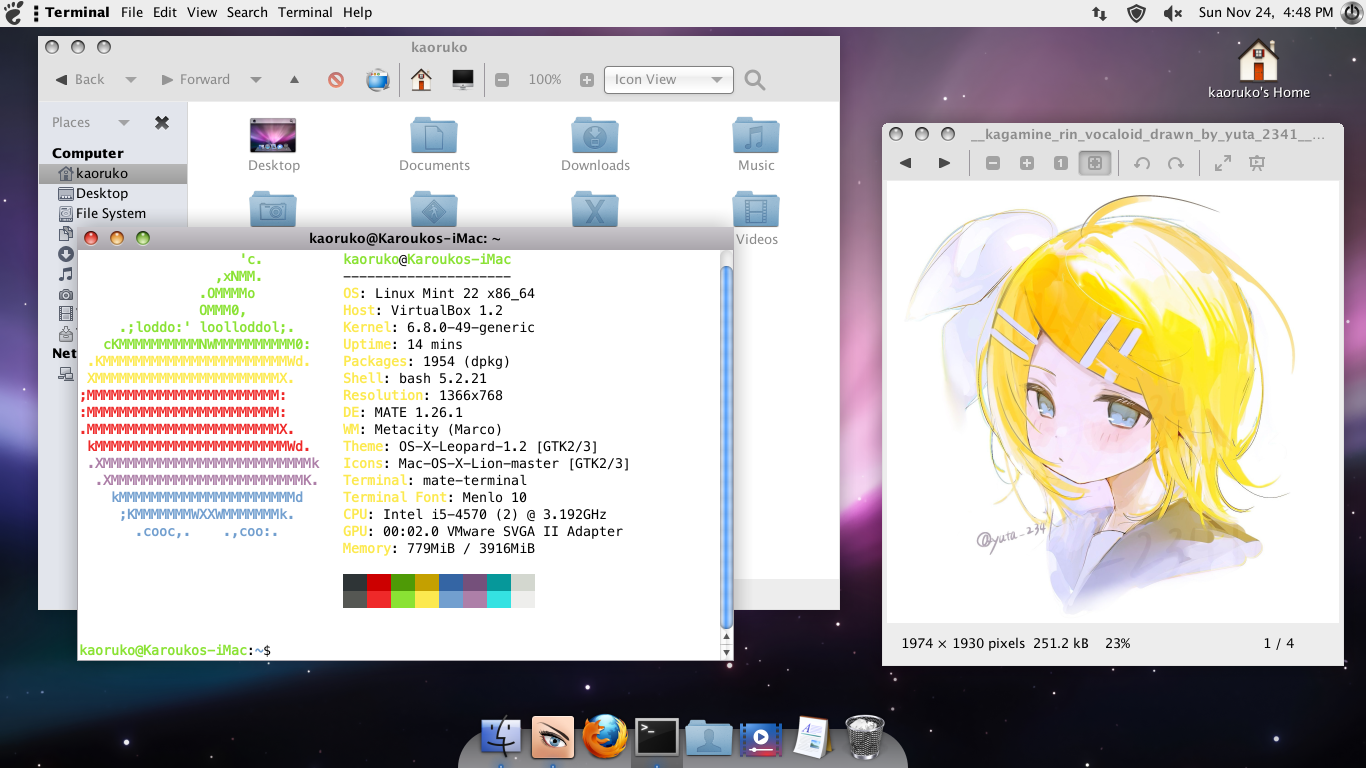
Task: Open the Terminal menu next to Search
Action: tap(305, 12)
